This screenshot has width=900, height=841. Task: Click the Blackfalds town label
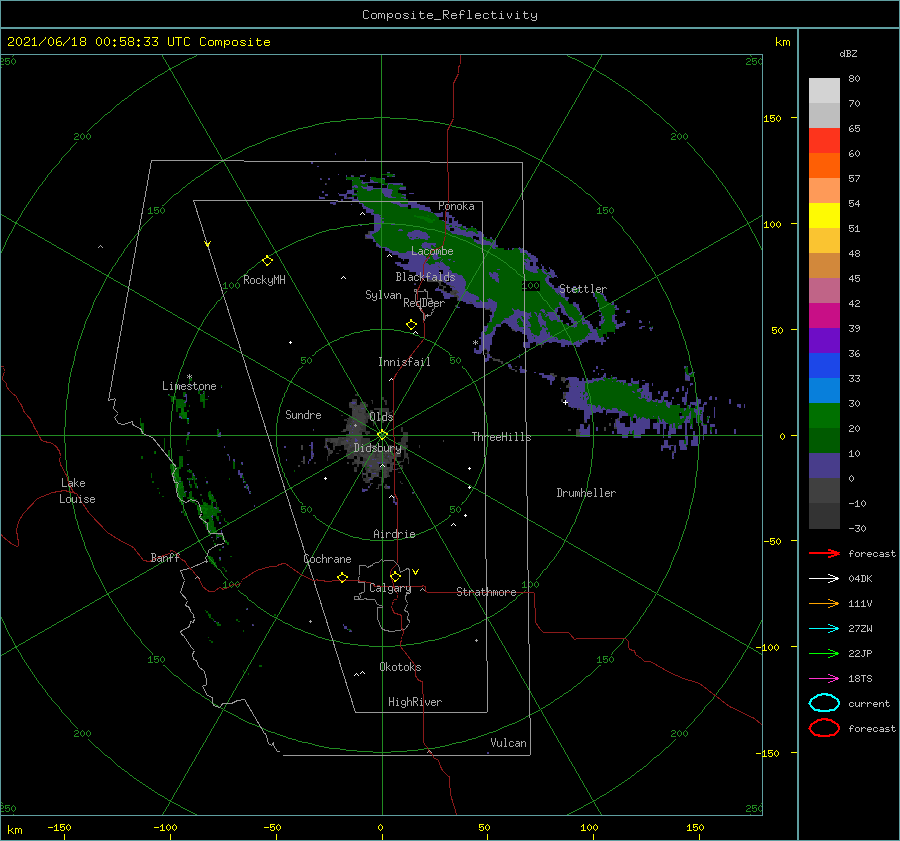coord(425,277)
